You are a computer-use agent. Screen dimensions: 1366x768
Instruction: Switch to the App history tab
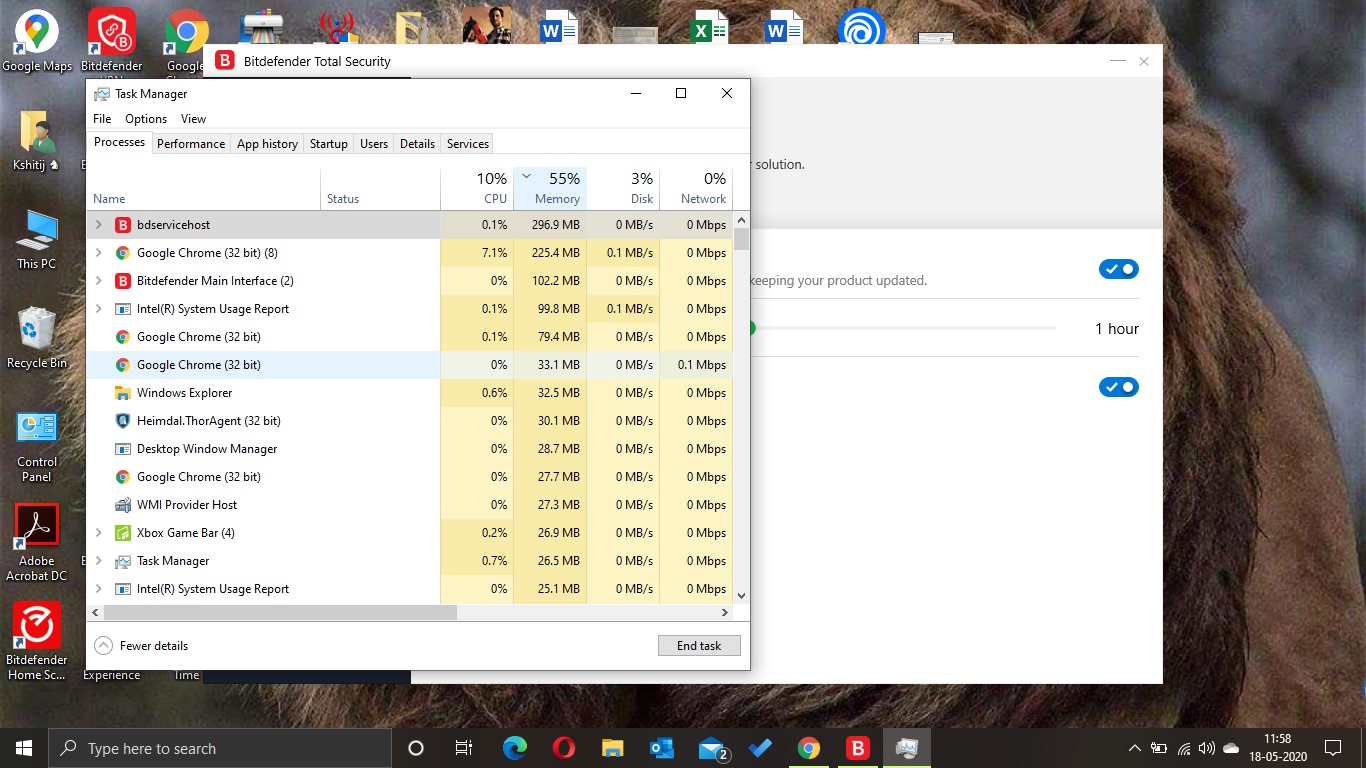pyautogui.click(x=267, y=144)
